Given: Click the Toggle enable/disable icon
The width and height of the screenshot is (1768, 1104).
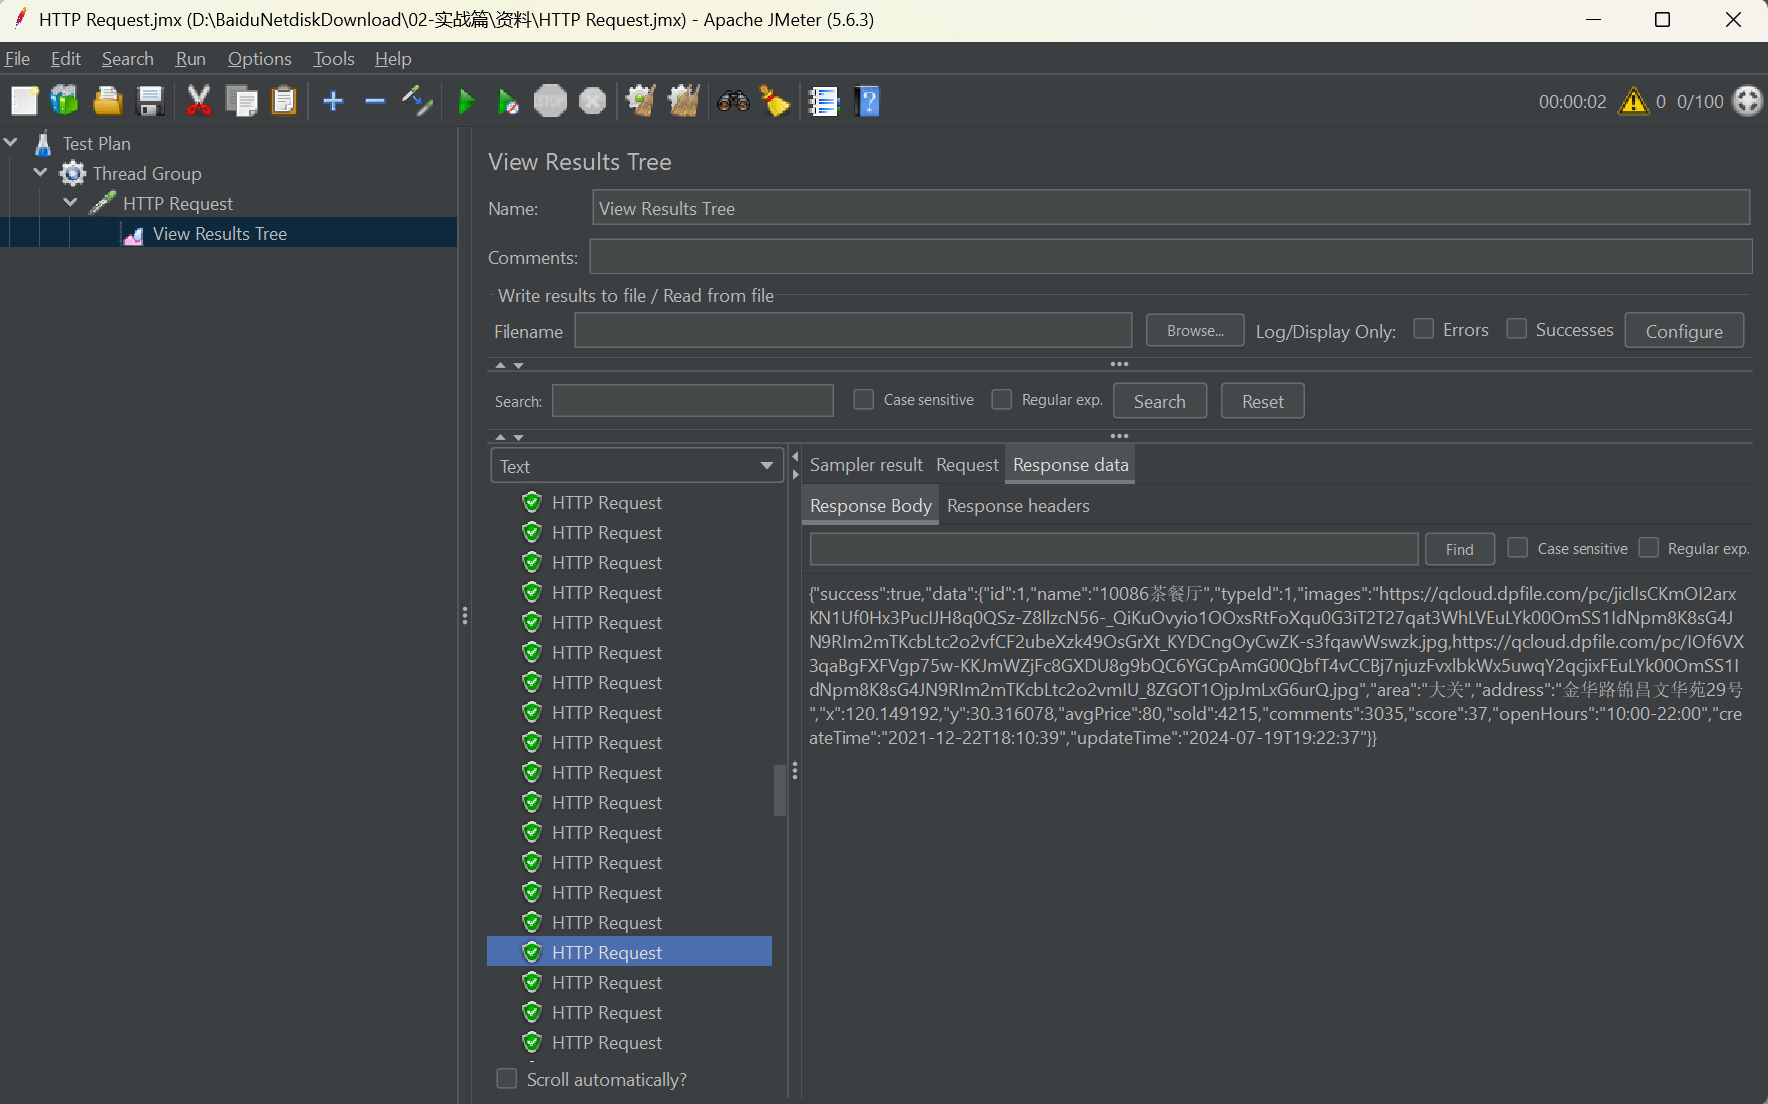Looking at the screenshot, I should (417, 101).
